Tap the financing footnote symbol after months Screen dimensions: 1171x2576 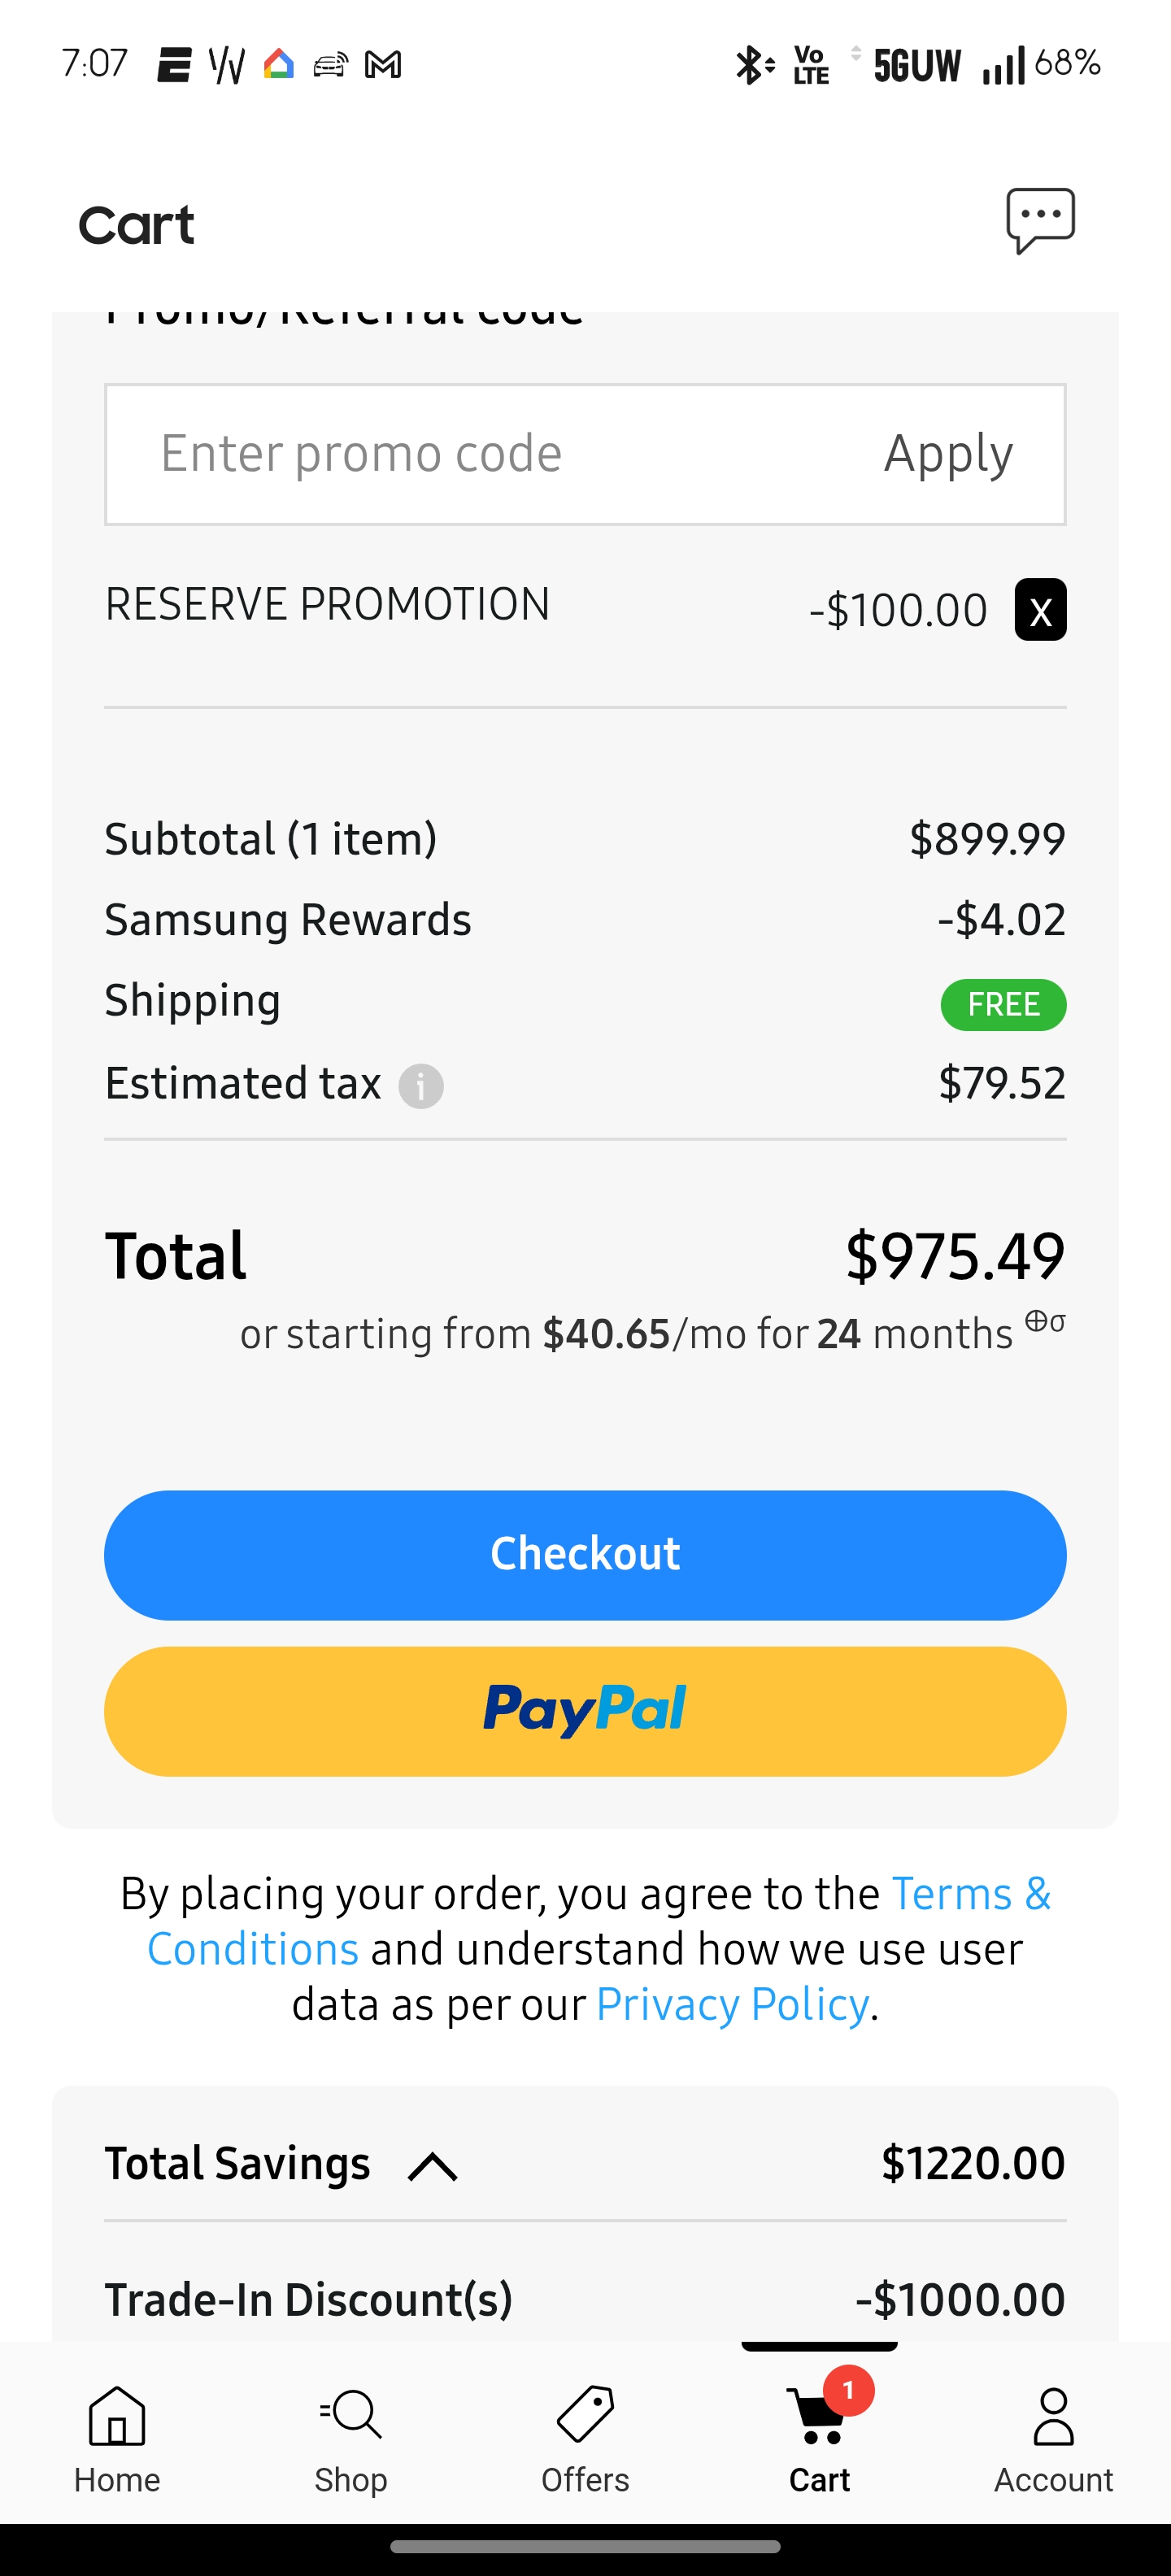point(1045,1321)
